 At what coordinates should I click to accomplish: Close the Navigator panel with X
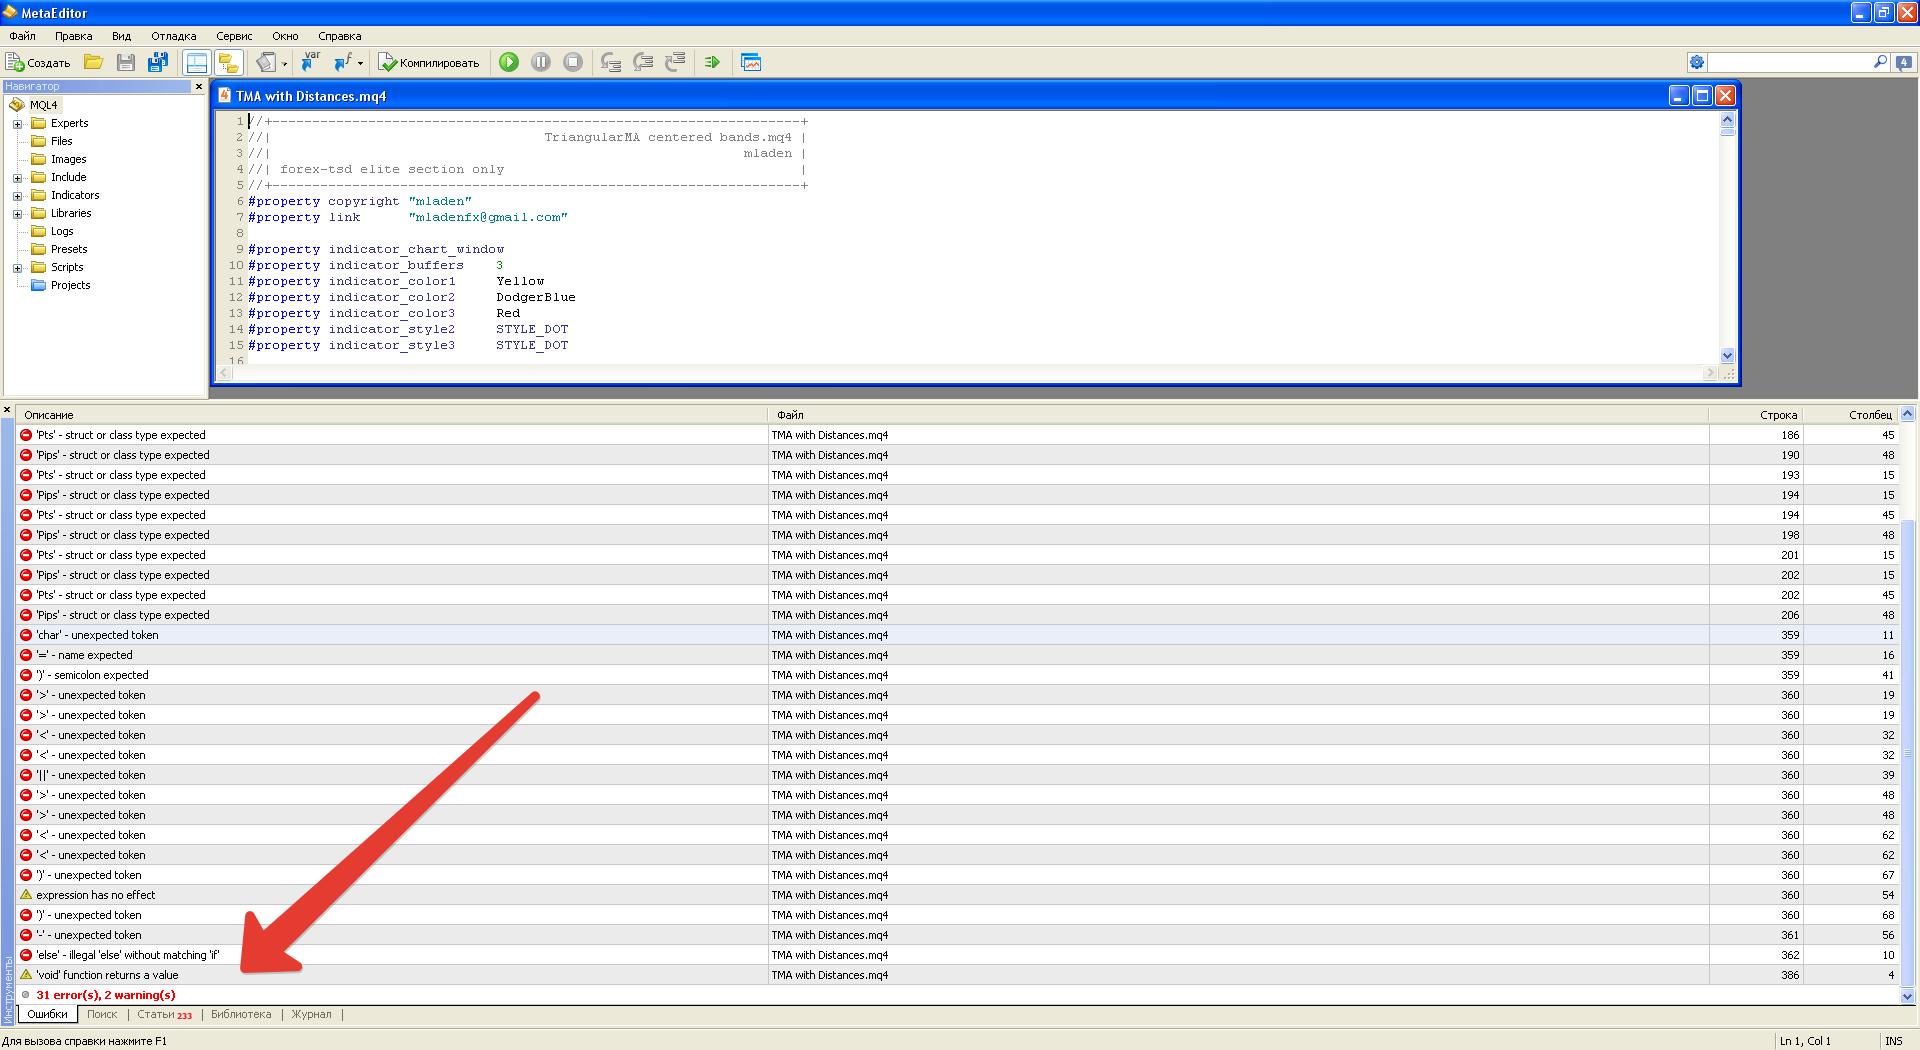tap(198, 87)
